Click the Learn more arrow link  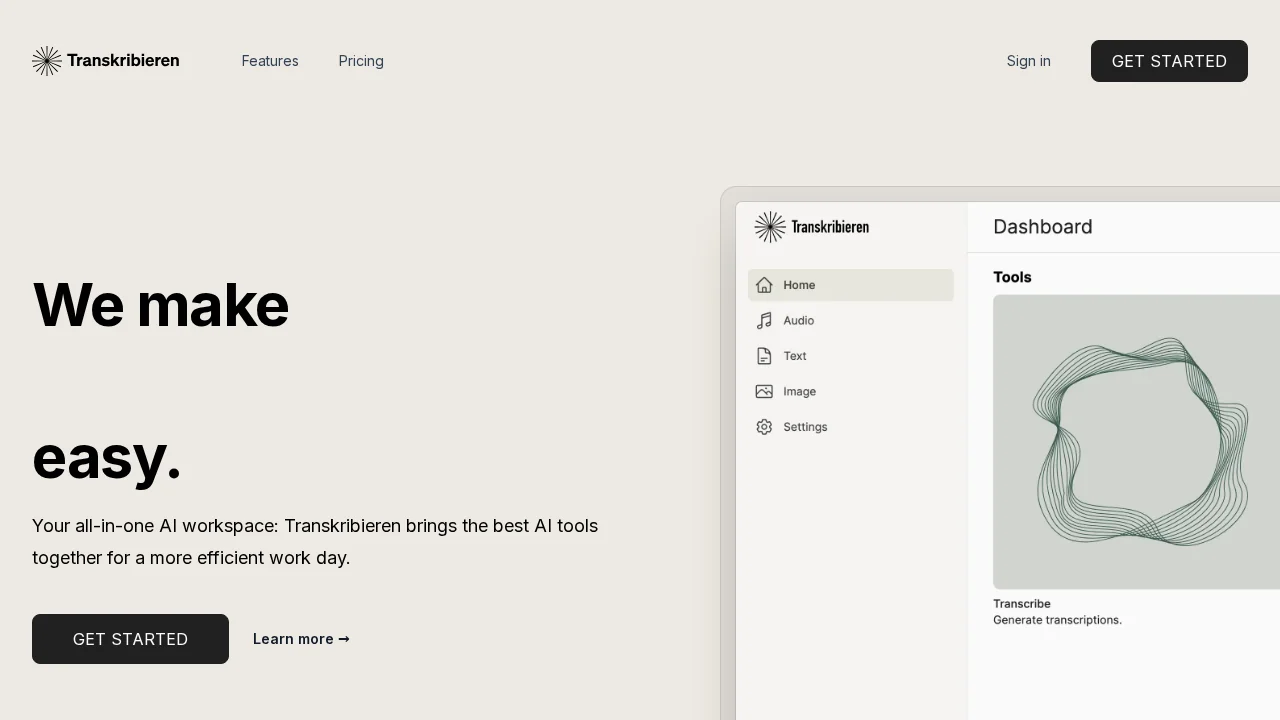click(x=301, y=639)
